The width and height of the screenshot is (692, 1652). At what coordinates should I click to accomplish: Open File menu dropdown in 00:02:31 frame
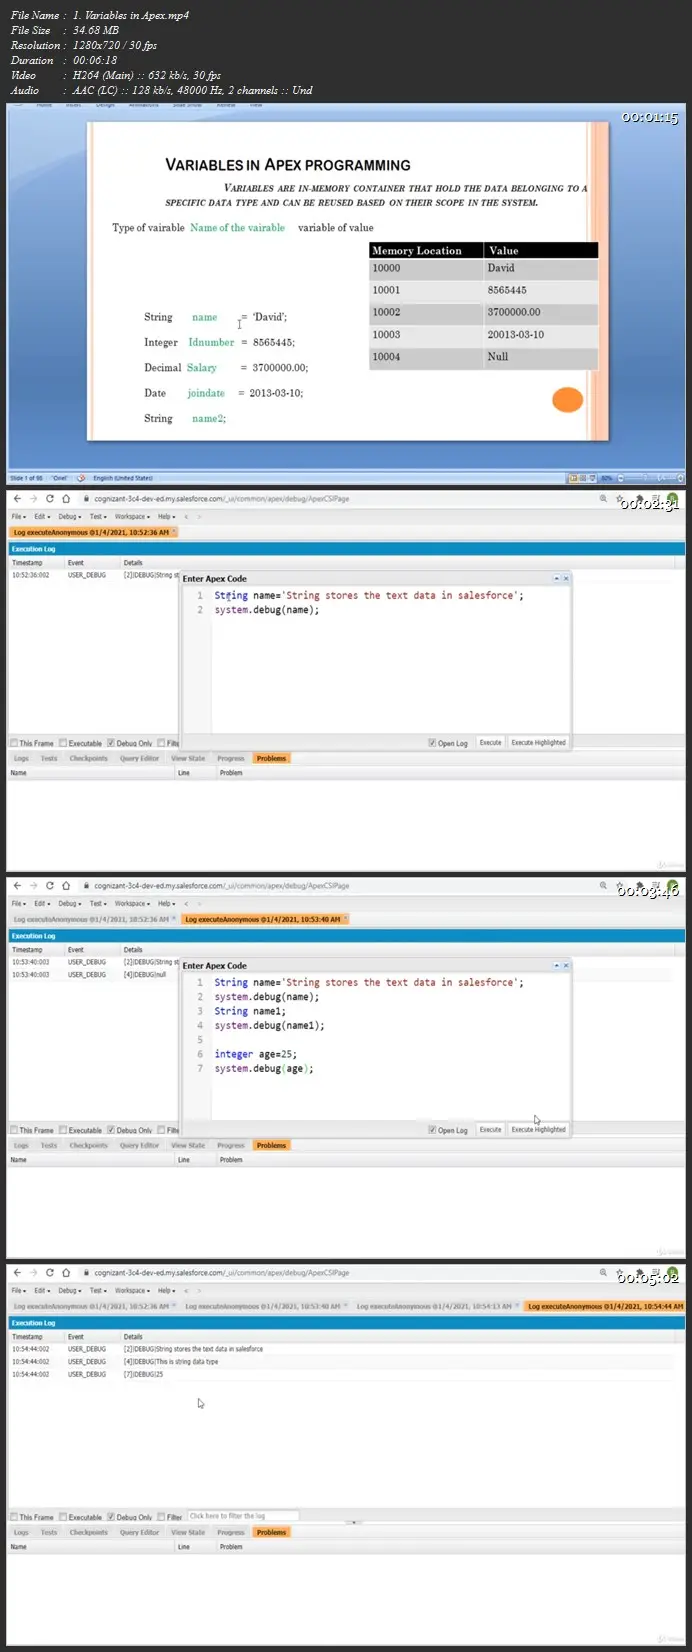click(18, 516)
